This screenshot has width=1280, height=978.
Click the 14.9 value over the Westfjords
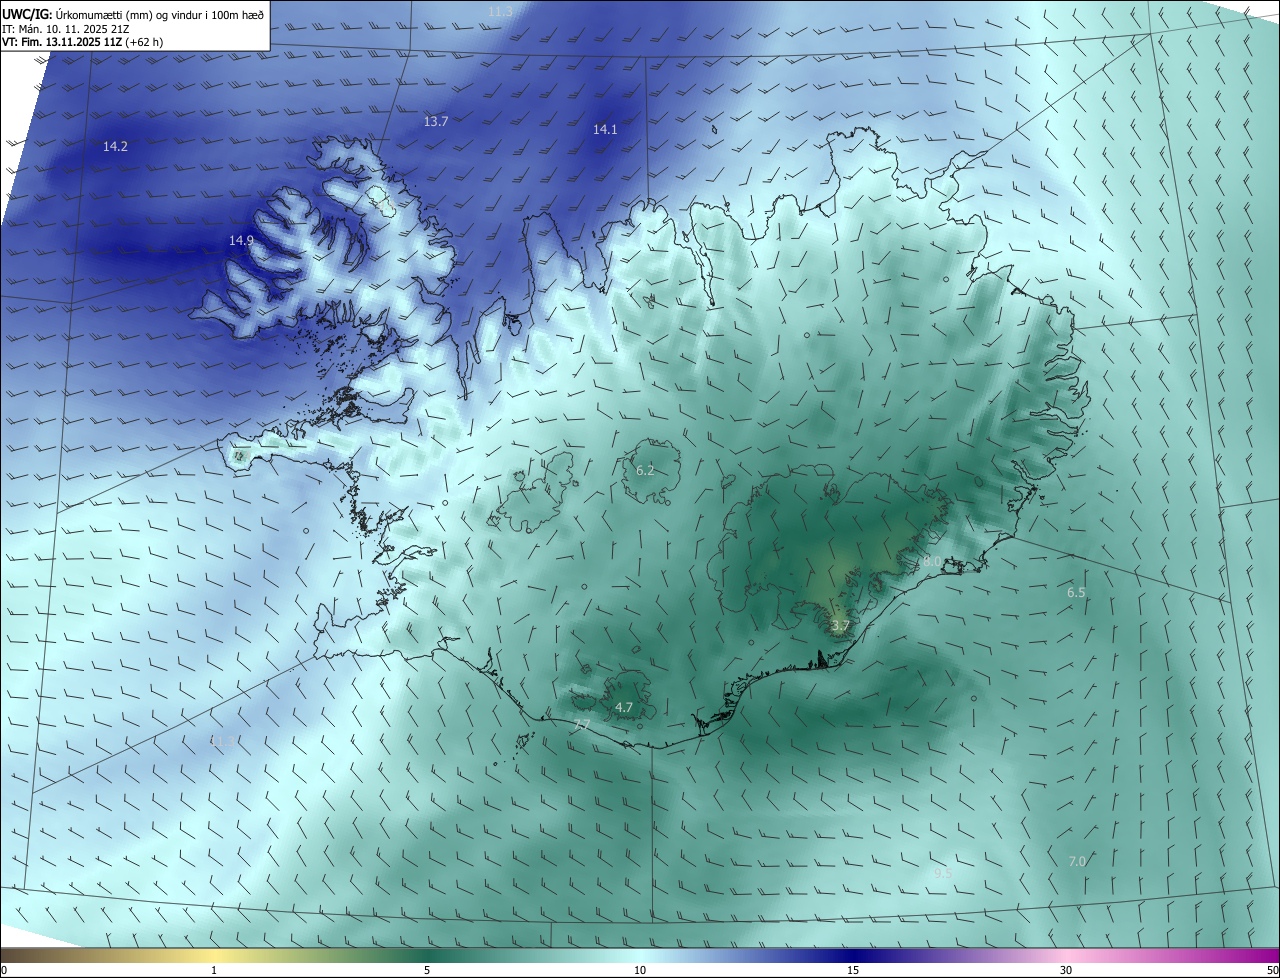[x=241, y=240]
